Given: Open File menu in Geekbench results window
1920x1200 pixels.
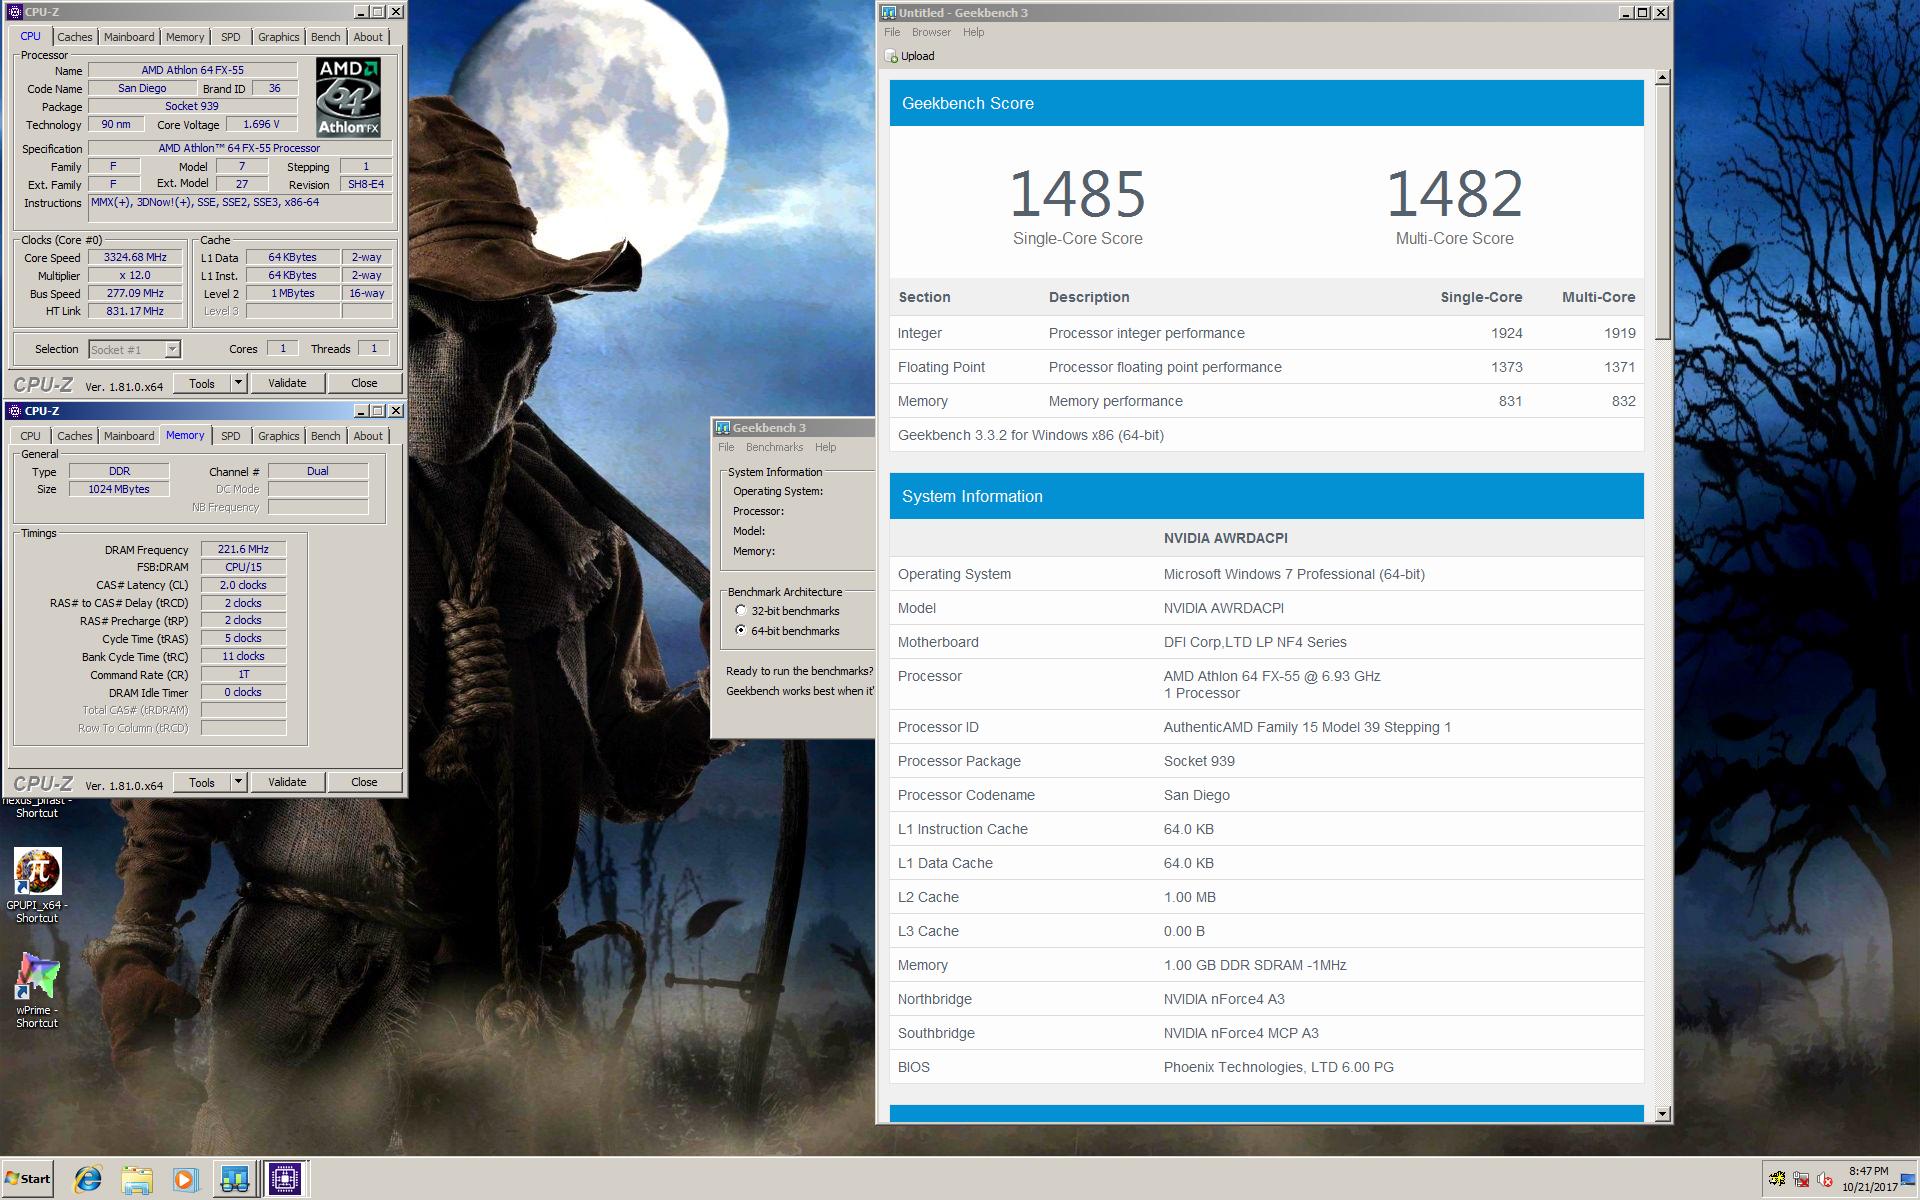Looking at the screenshot, I should (x=892, y=32).
